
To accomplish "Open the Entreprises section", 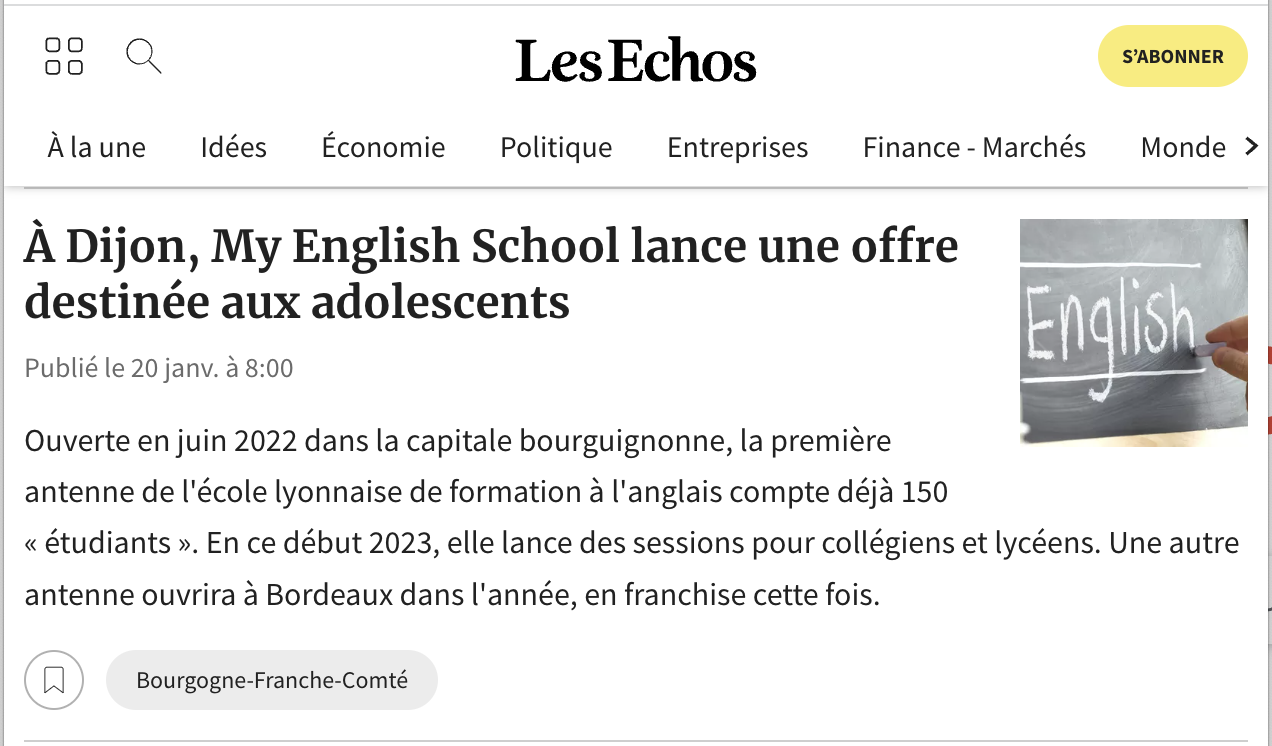I will pyautogui.click(x=737, y=147).
